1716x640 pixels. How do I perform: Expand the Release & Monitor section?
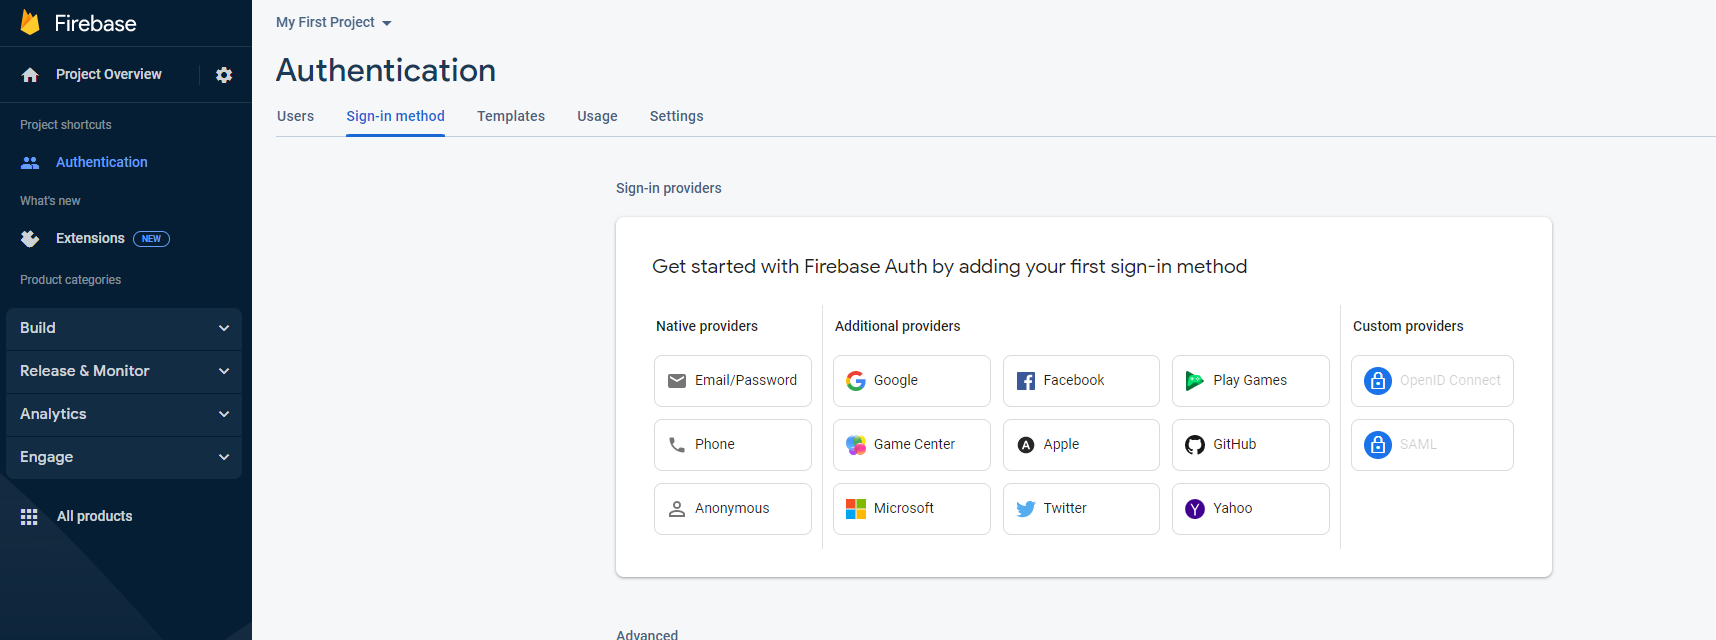(x=124, y=371)
